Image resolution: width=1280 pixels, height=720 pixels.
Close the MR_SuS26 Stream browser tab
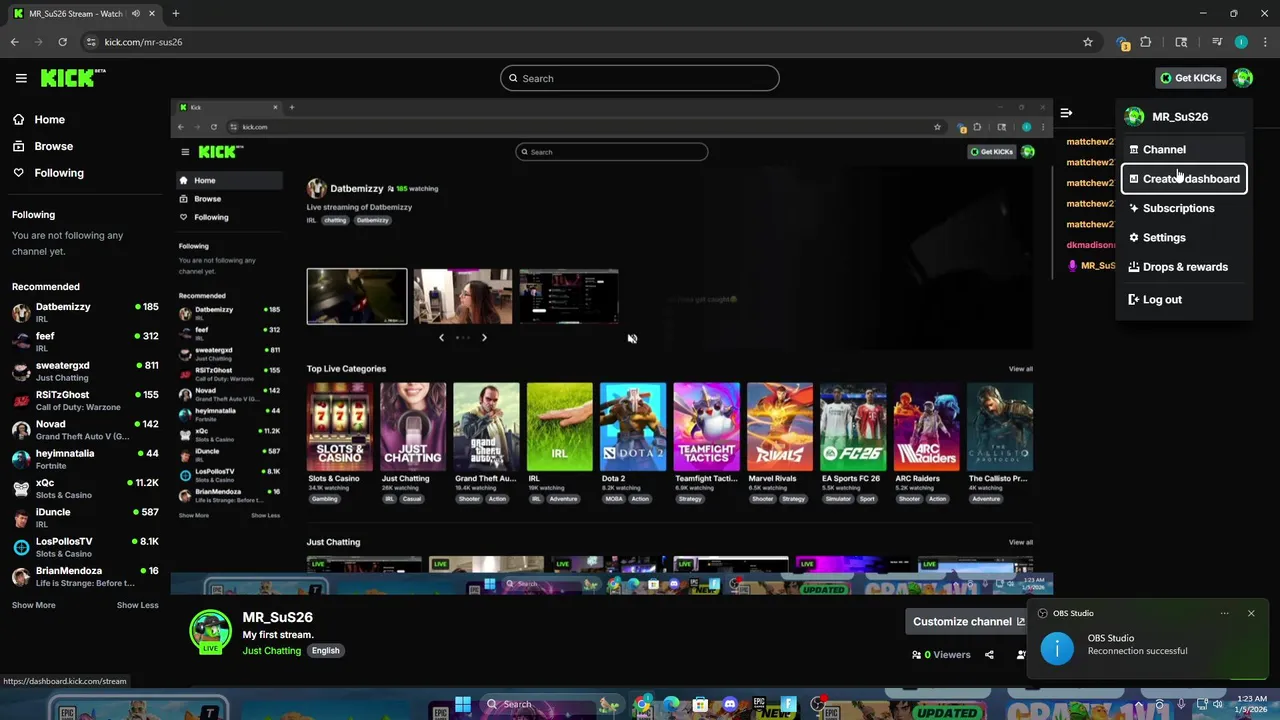click(151, 14)
